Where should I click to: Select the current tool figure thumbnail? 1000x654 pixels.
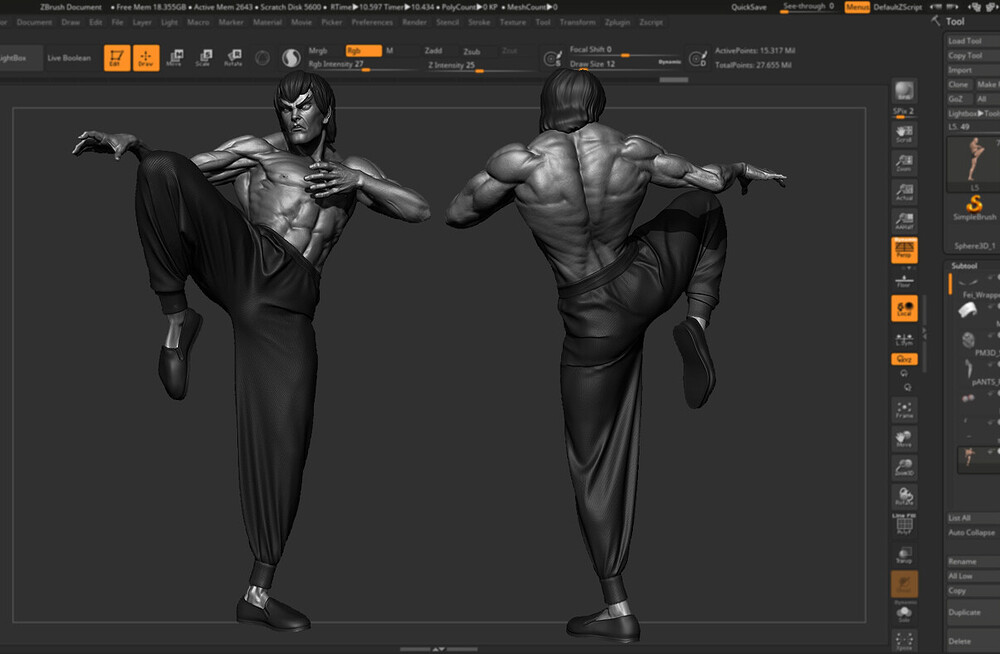974,163
